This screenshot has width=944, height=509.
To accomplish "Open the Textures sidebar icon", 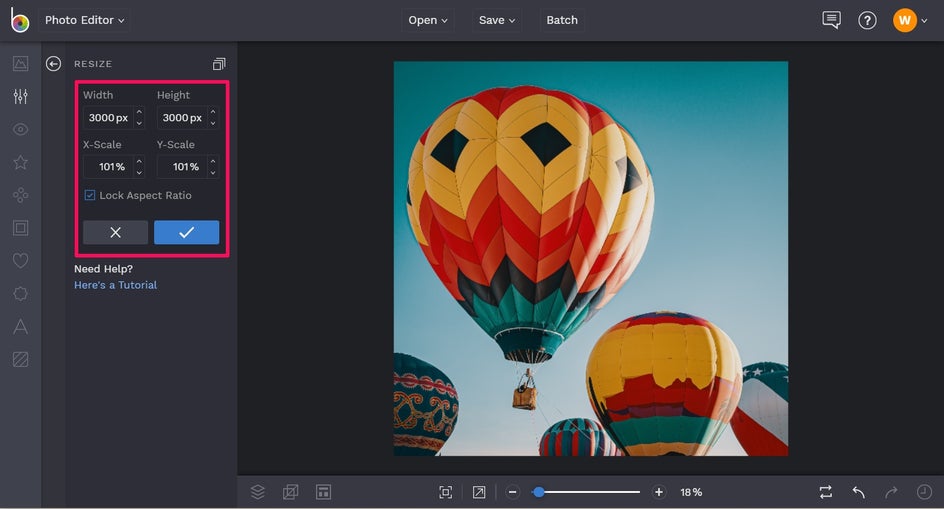I will click(x=20, y=360).
